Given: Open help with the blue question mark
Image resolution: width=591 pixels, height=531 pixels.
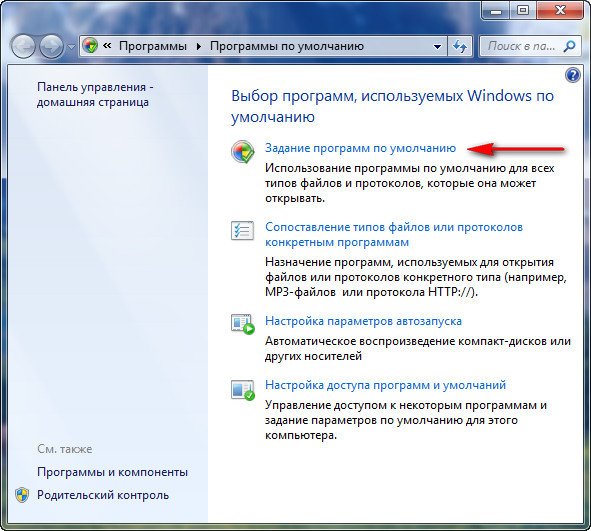Looking at the screenshot, I should click(x=572, y=75).
